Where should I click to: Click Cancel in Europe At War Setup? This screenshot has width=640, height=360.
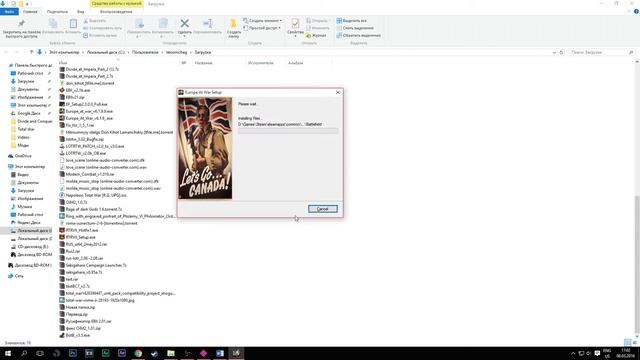pos(322,209)
